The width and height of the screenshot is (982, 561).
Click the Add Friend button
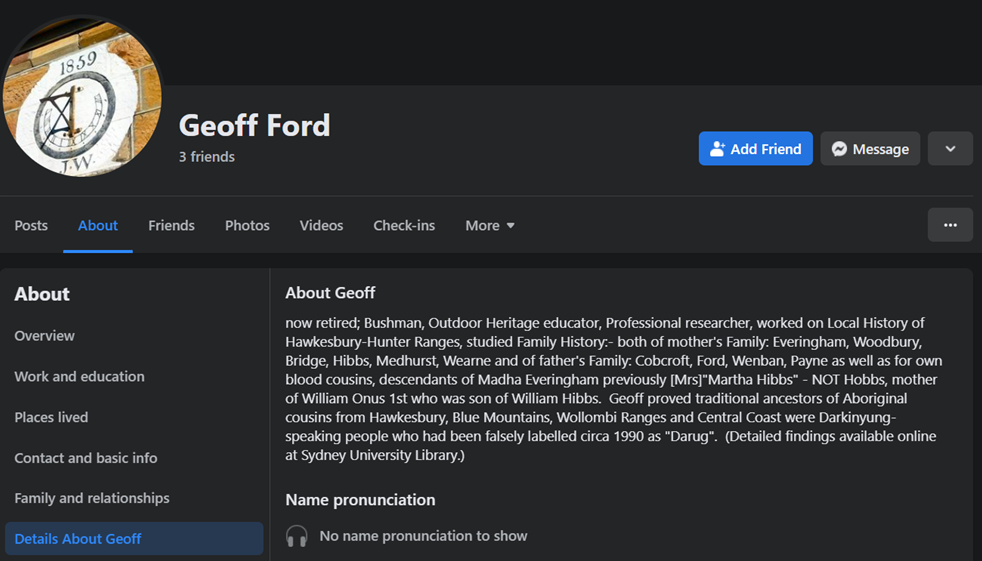[755, 149]
